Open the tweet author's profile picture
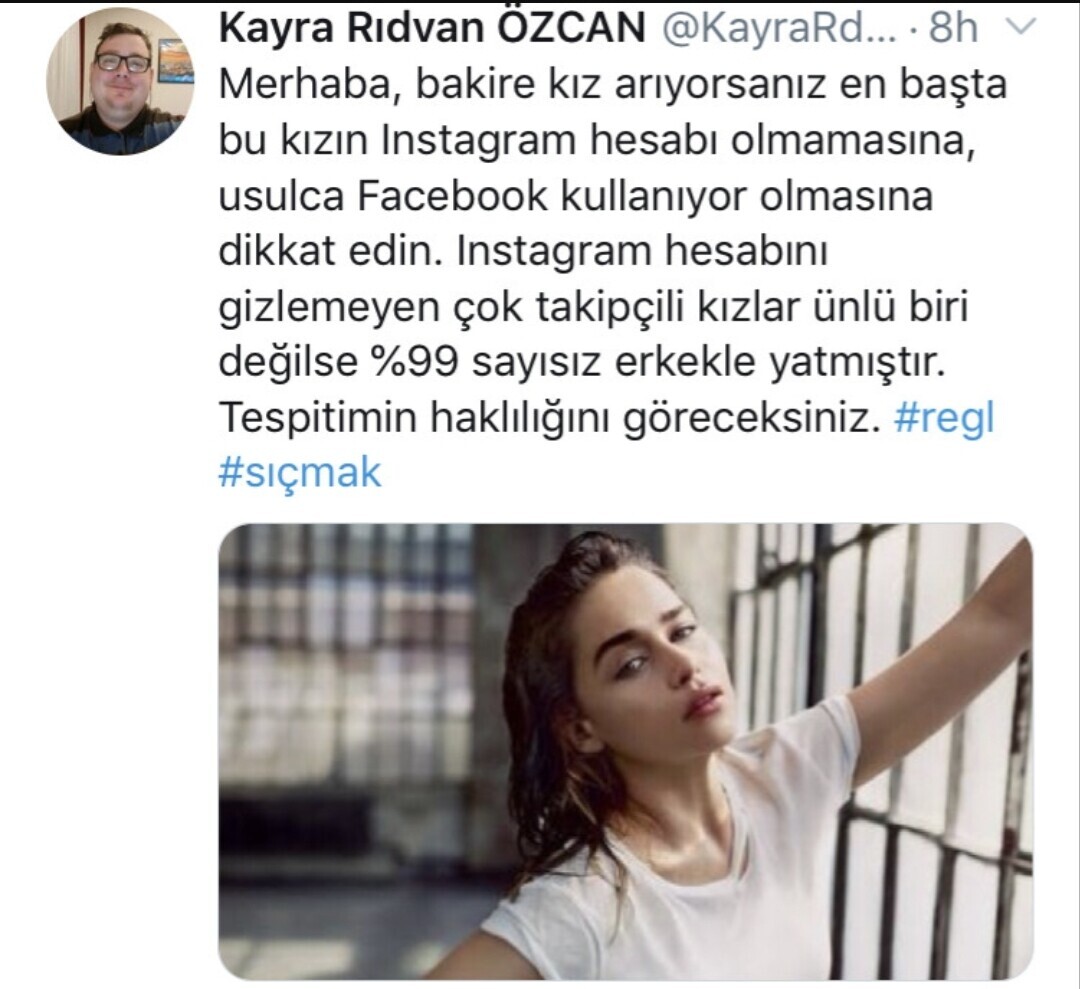This screenshot has width=1080, height=989. pyautogui.click(x=120, y=82)
